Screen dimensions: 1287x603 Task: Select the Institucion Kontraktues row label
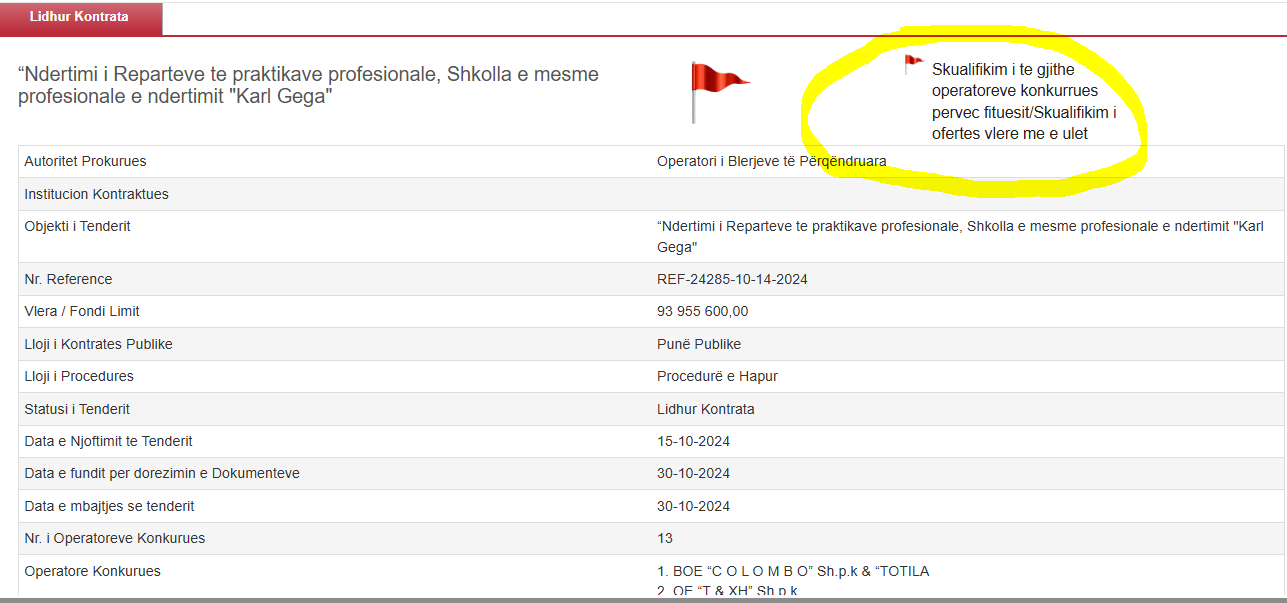(96, 194)
